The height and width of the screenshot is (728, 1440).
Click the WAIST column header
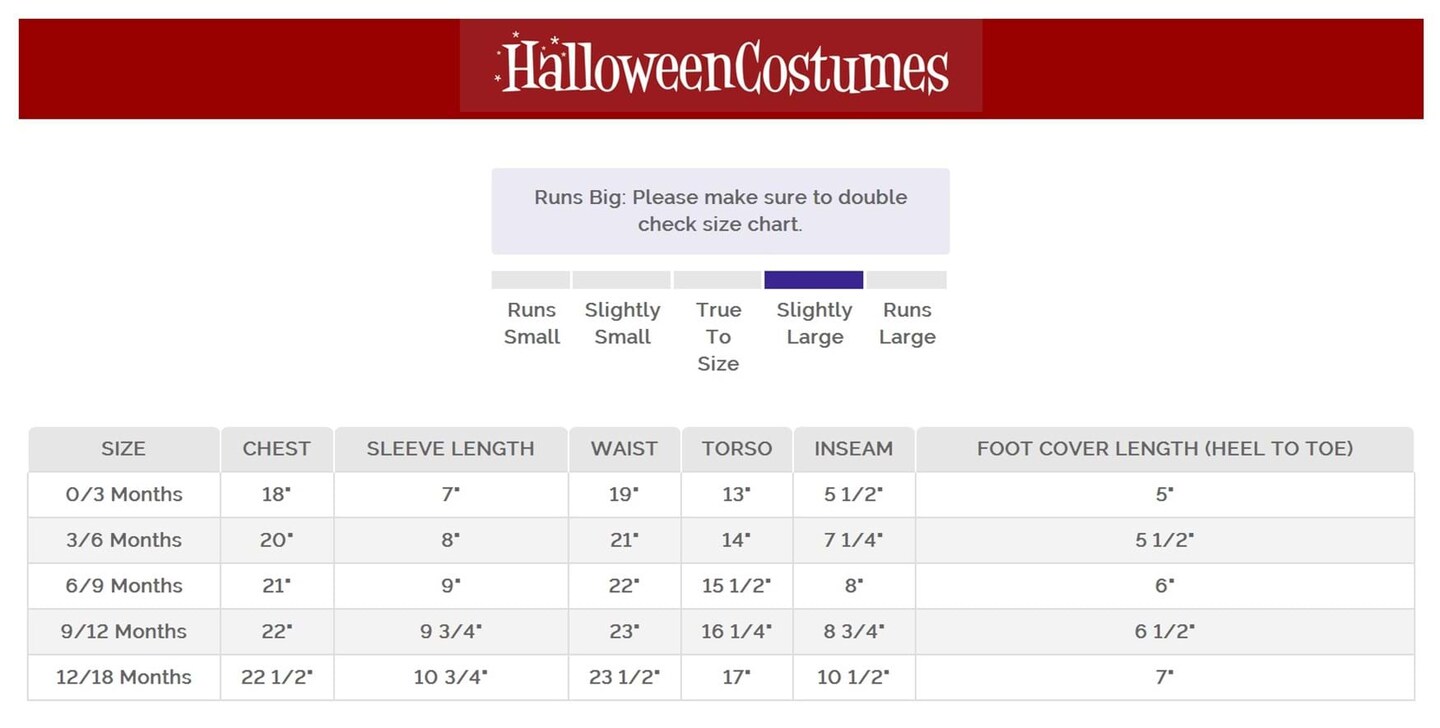624,449
